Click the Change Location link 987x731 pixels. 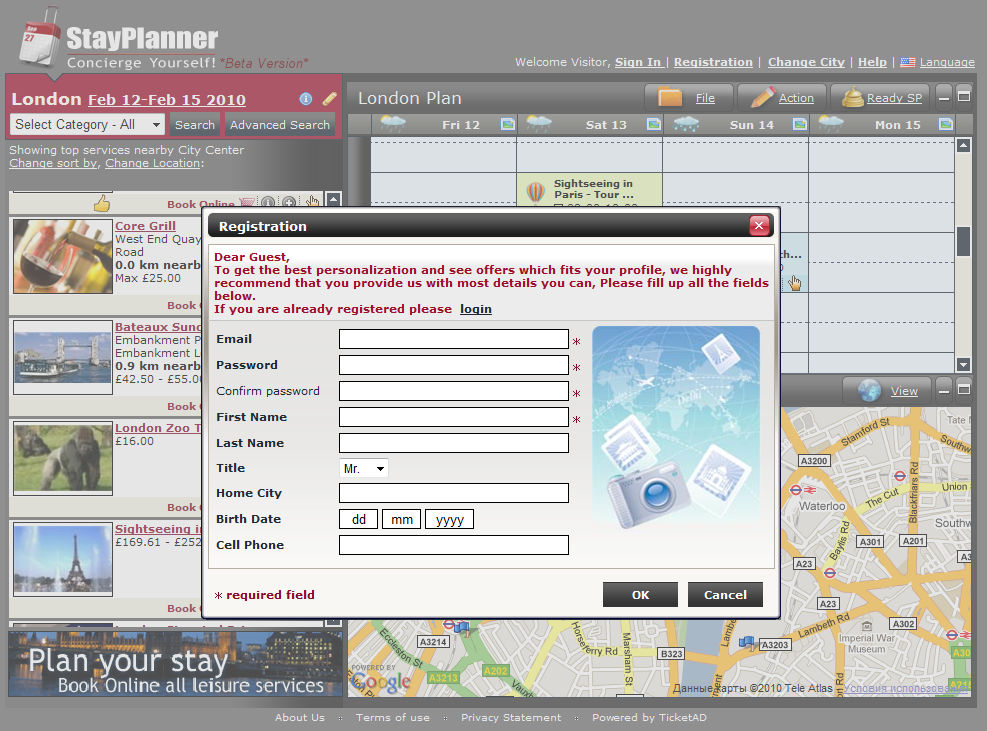coord(153,163)
